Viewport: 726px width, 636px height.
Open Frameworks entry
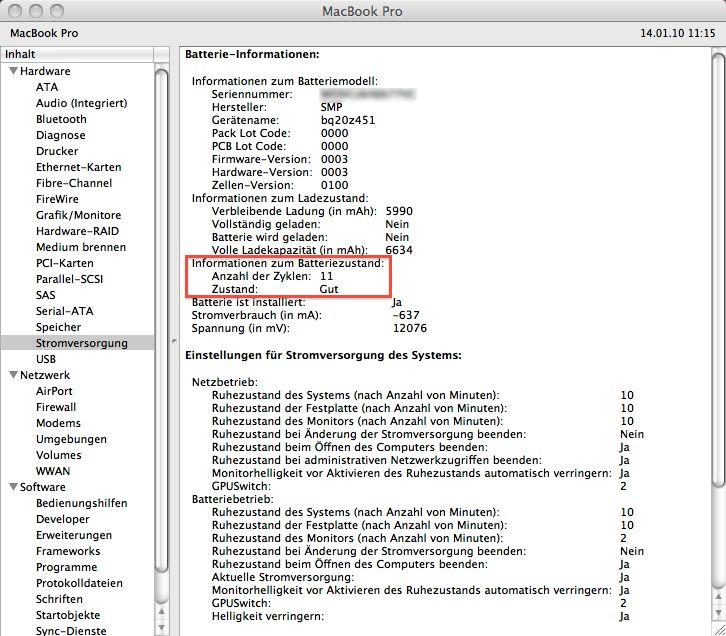click(68, 551)
